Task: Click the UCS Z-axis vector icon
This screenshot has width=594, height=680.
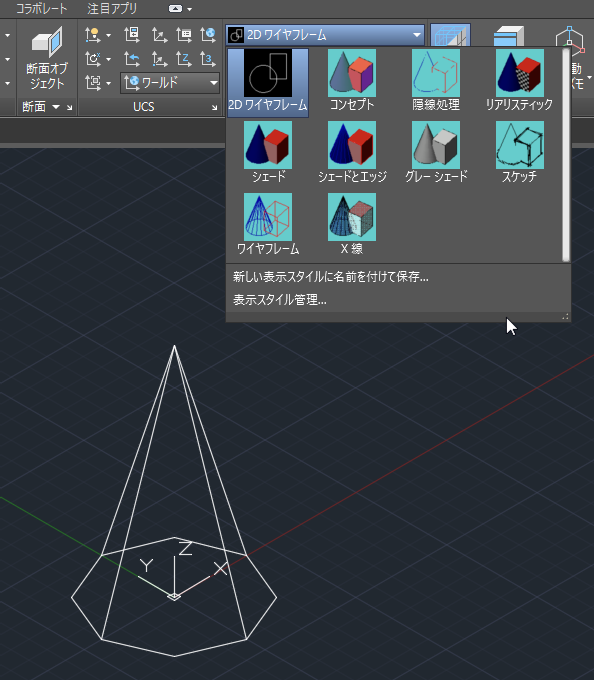Action: click(x=184, y=59)
